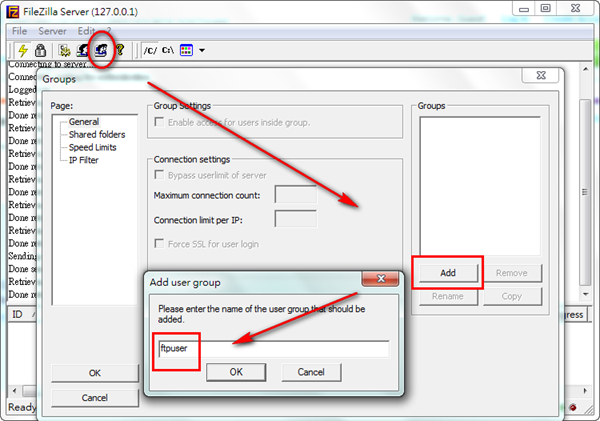Click the colored grid sort icon

coord(186,50)
